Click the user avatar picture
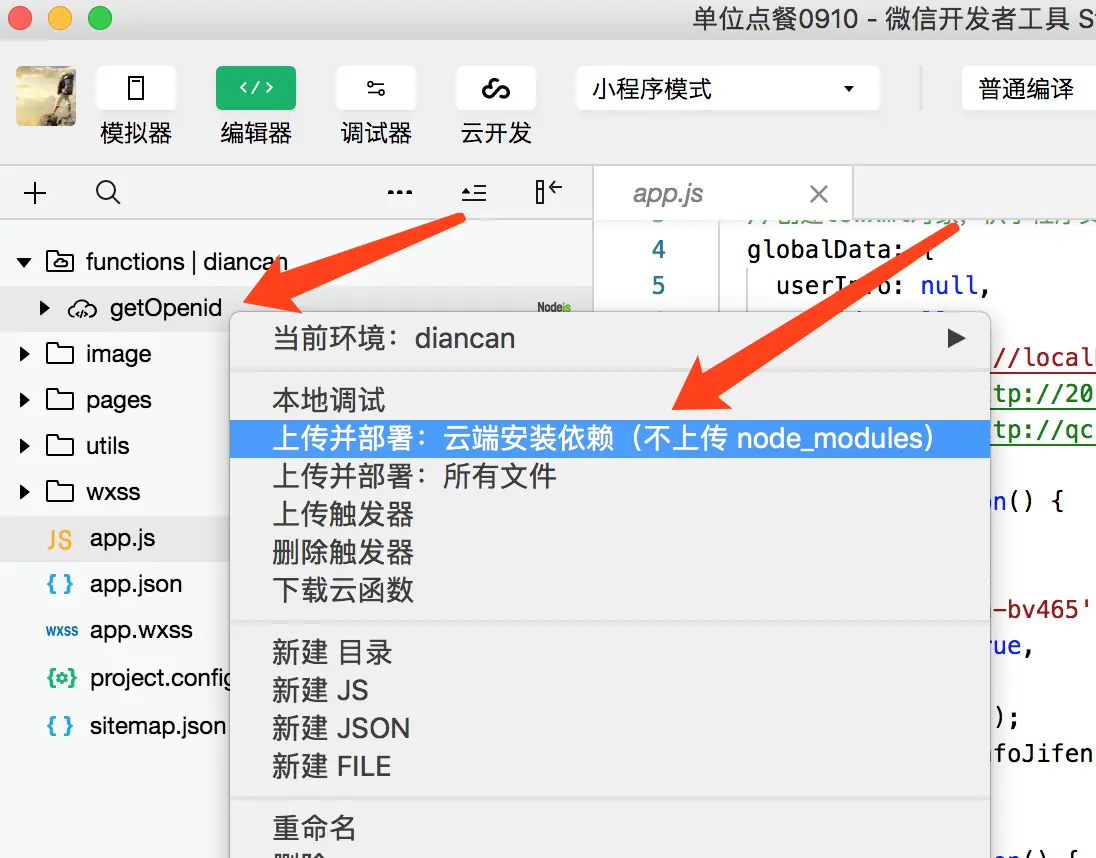 [46, 96]
